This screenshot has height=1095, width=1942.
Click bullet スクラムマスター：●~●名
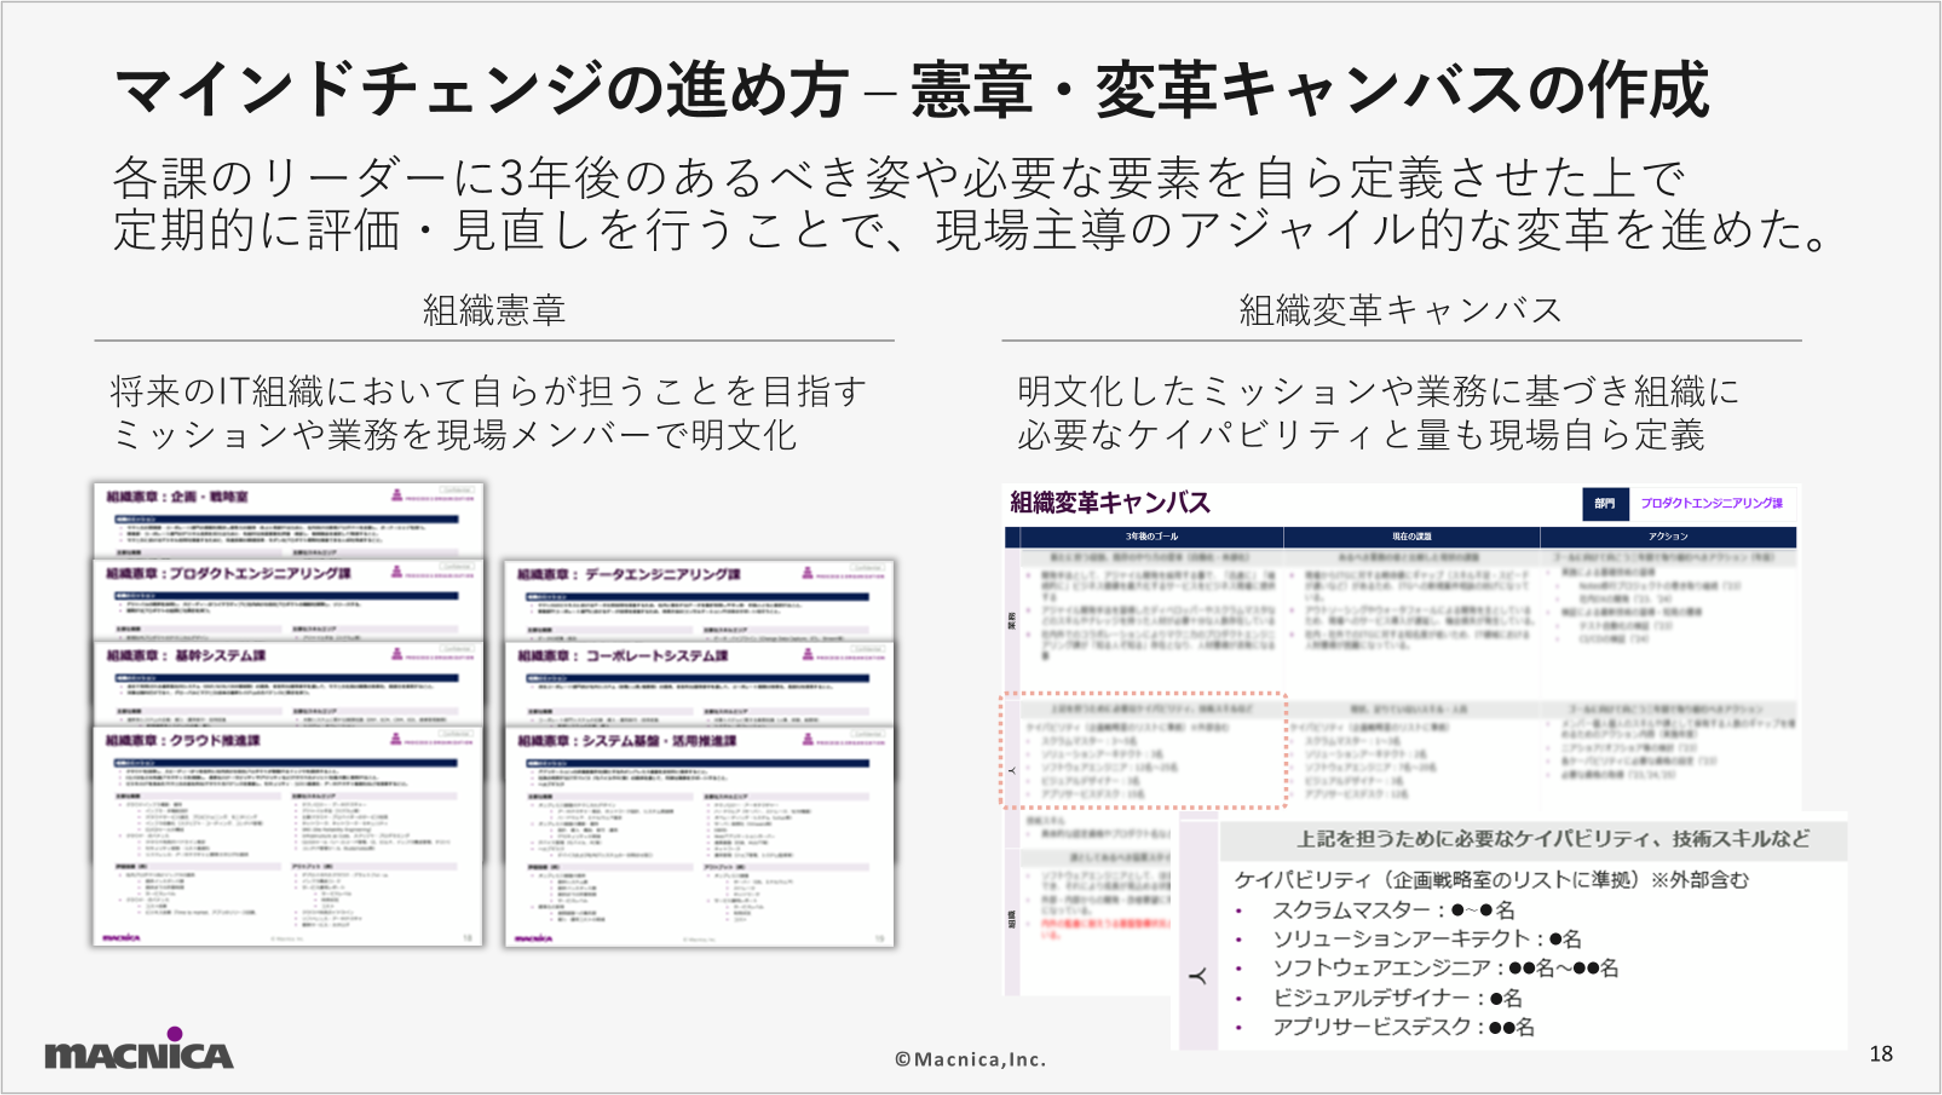point(1393,910)
